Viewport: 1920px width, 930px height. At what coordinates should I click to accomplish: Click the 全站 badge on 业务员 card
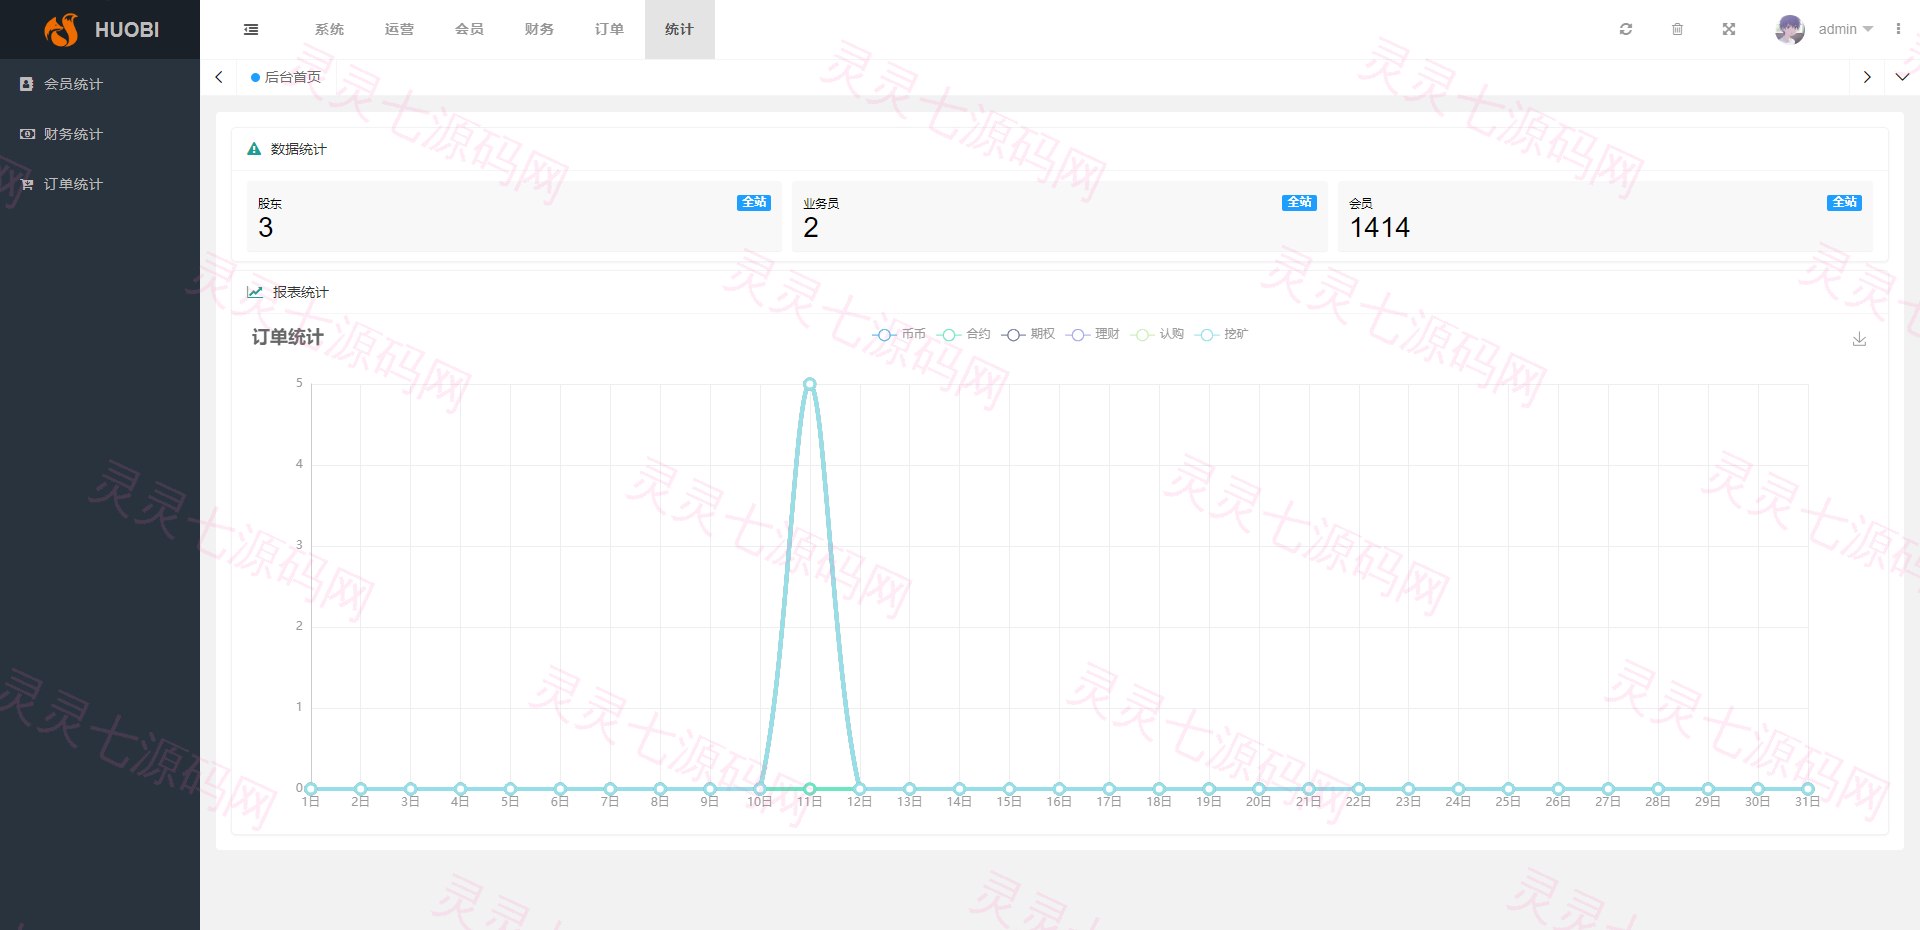[1299, 202]
